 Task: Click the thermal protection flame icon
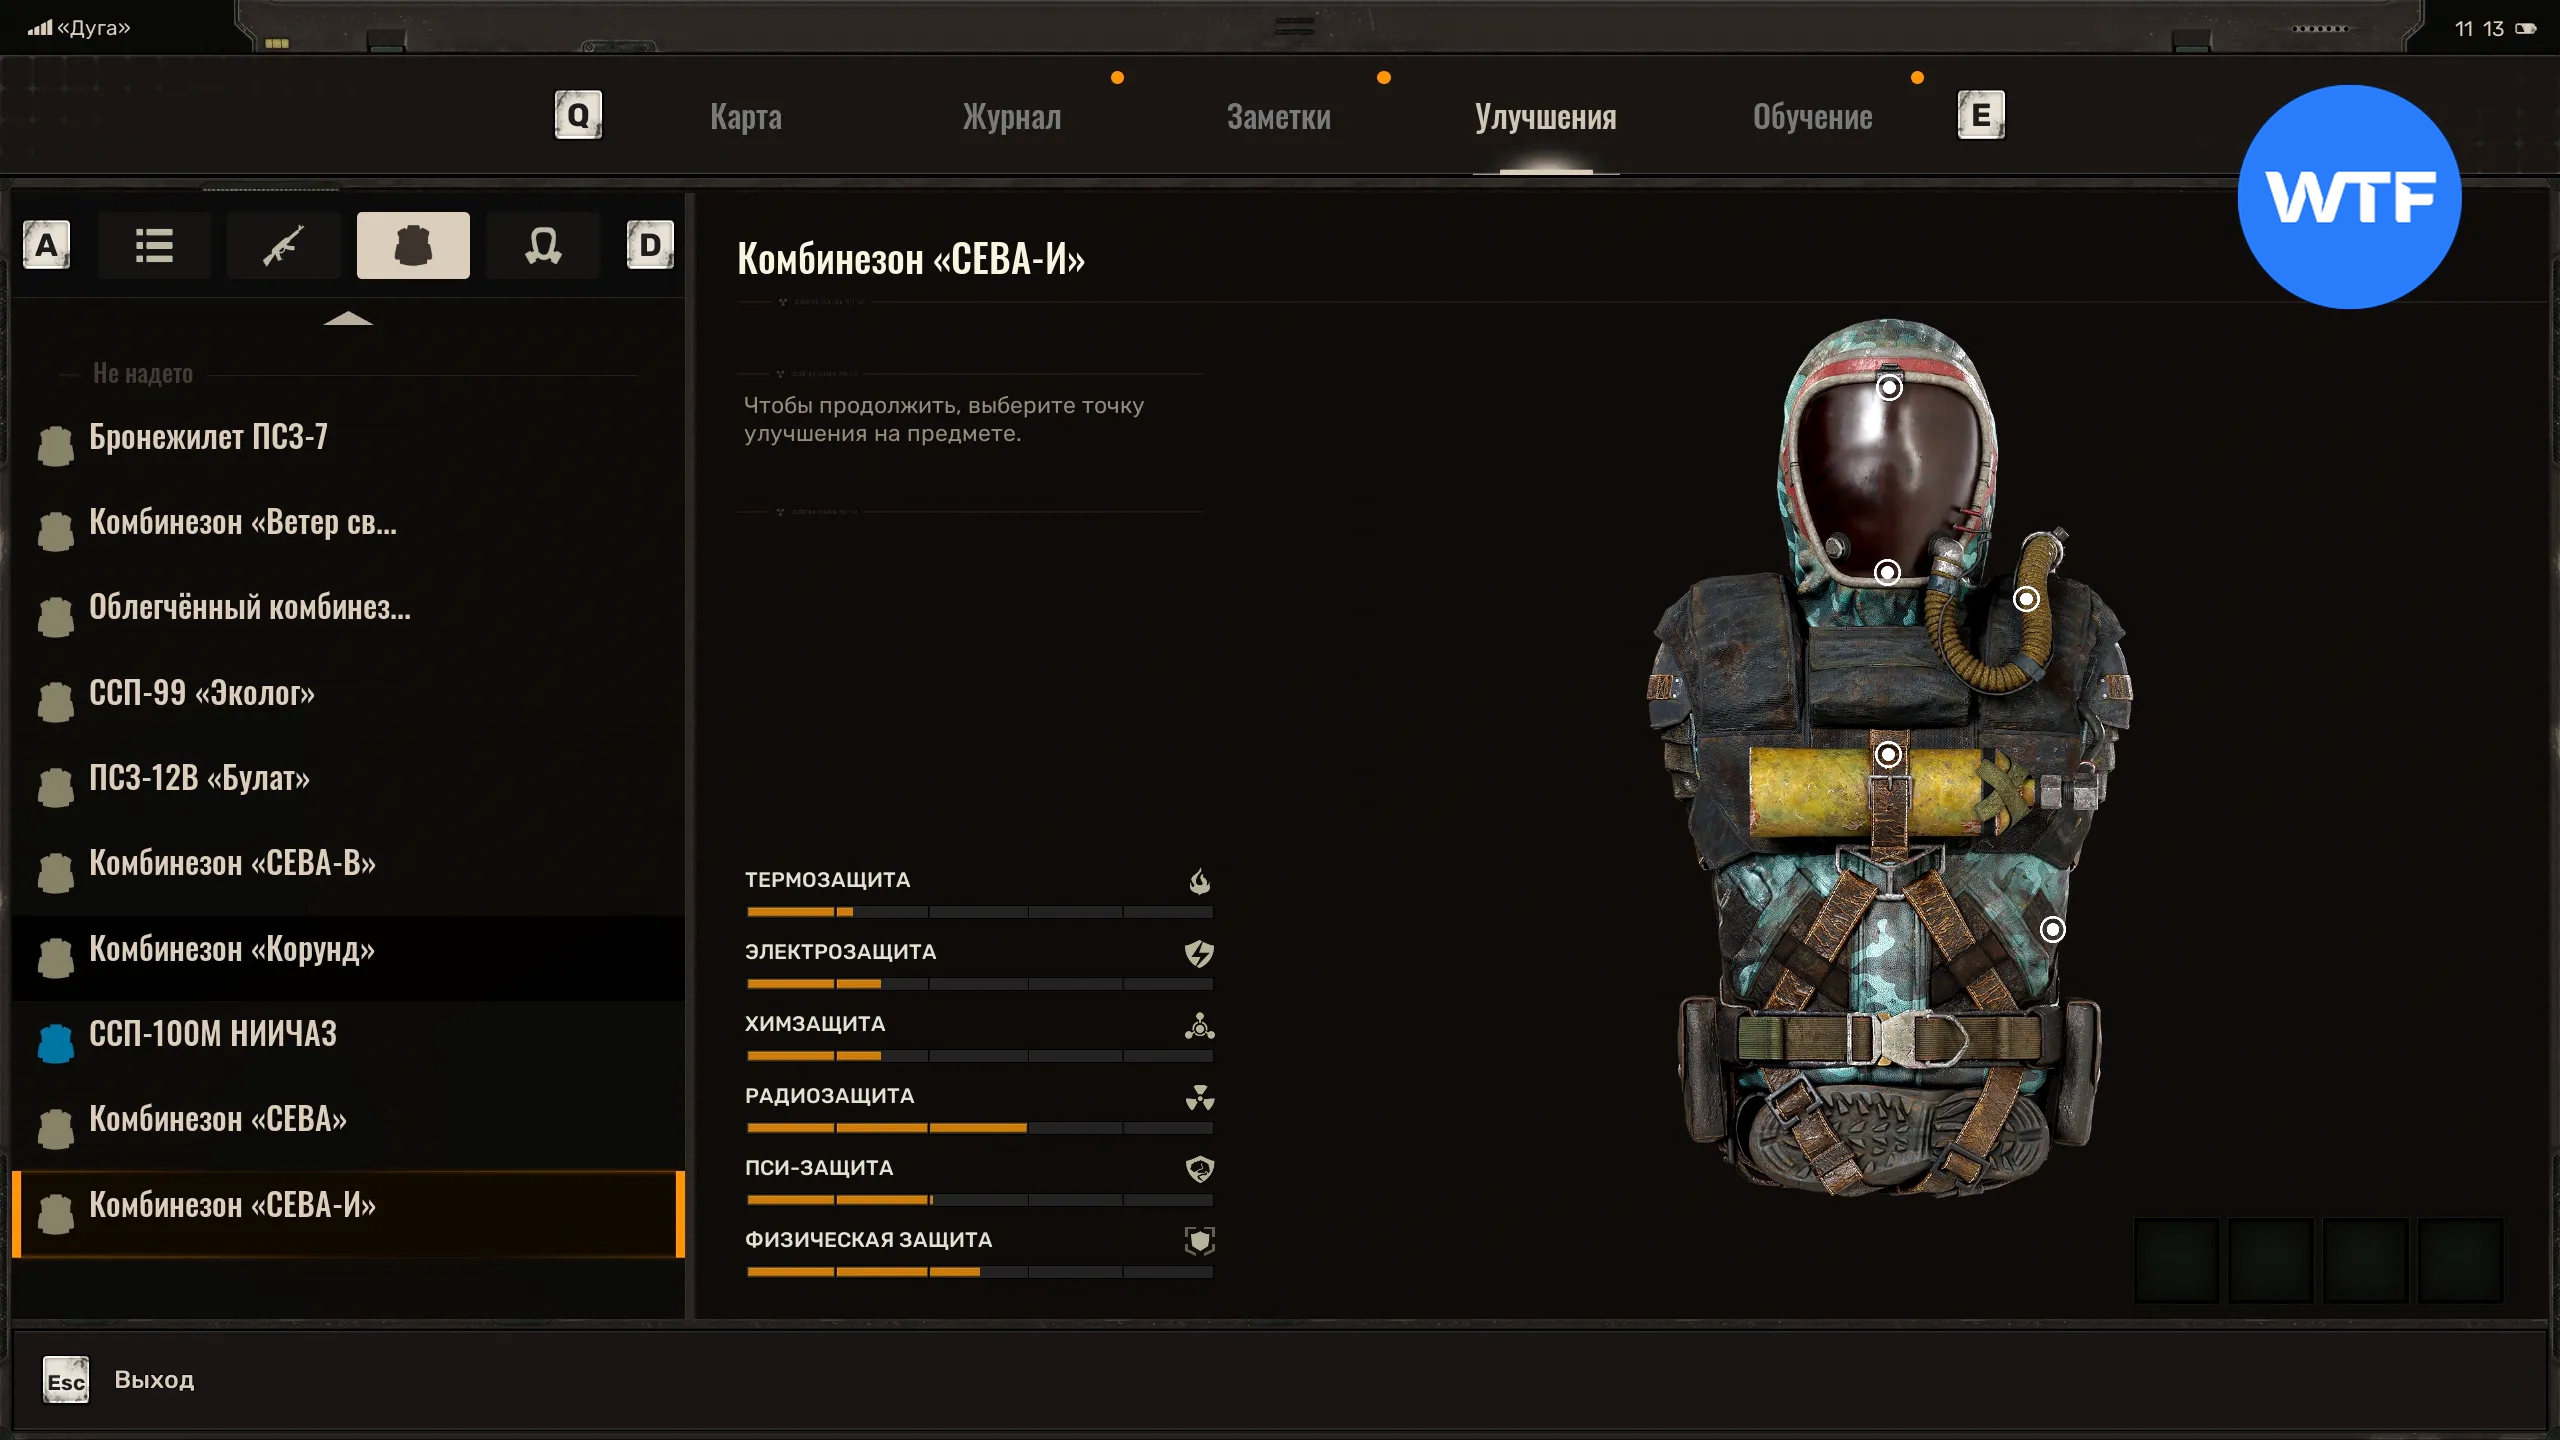(1199, 881)
